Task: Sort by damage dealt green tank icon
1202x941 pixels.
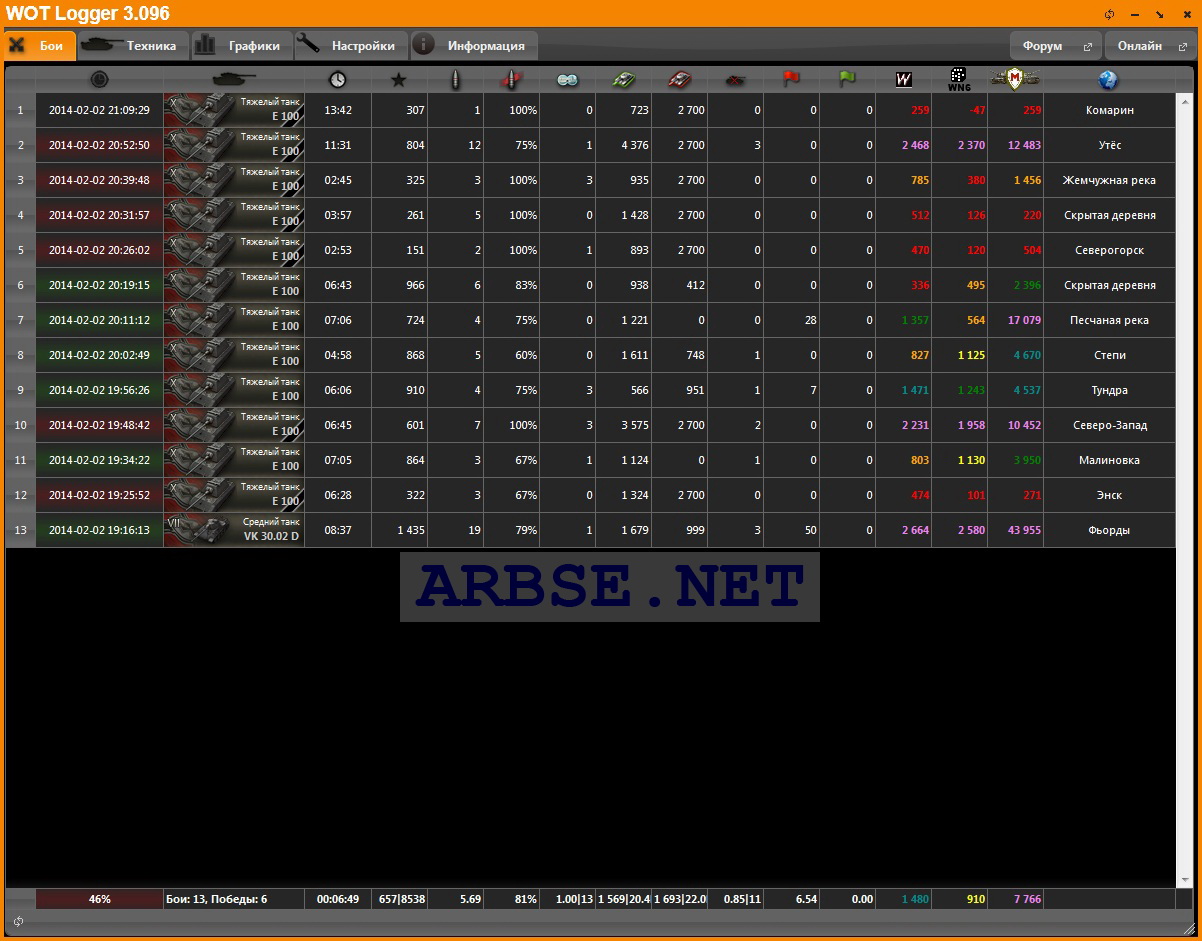Action: 624,79
